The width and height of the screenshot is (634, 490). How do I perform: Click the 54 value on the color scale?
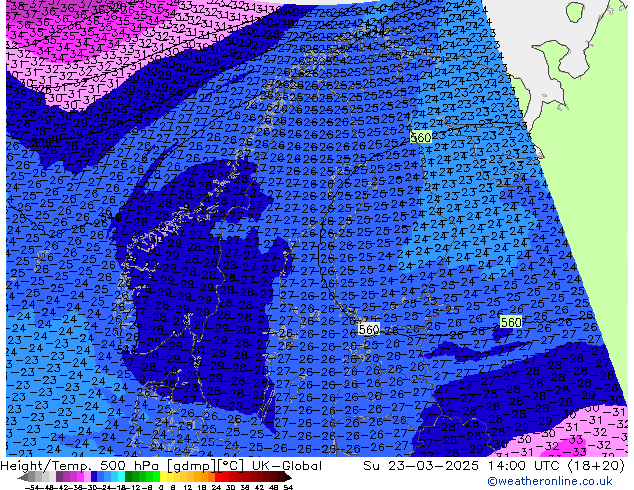[x=288, y=487]
